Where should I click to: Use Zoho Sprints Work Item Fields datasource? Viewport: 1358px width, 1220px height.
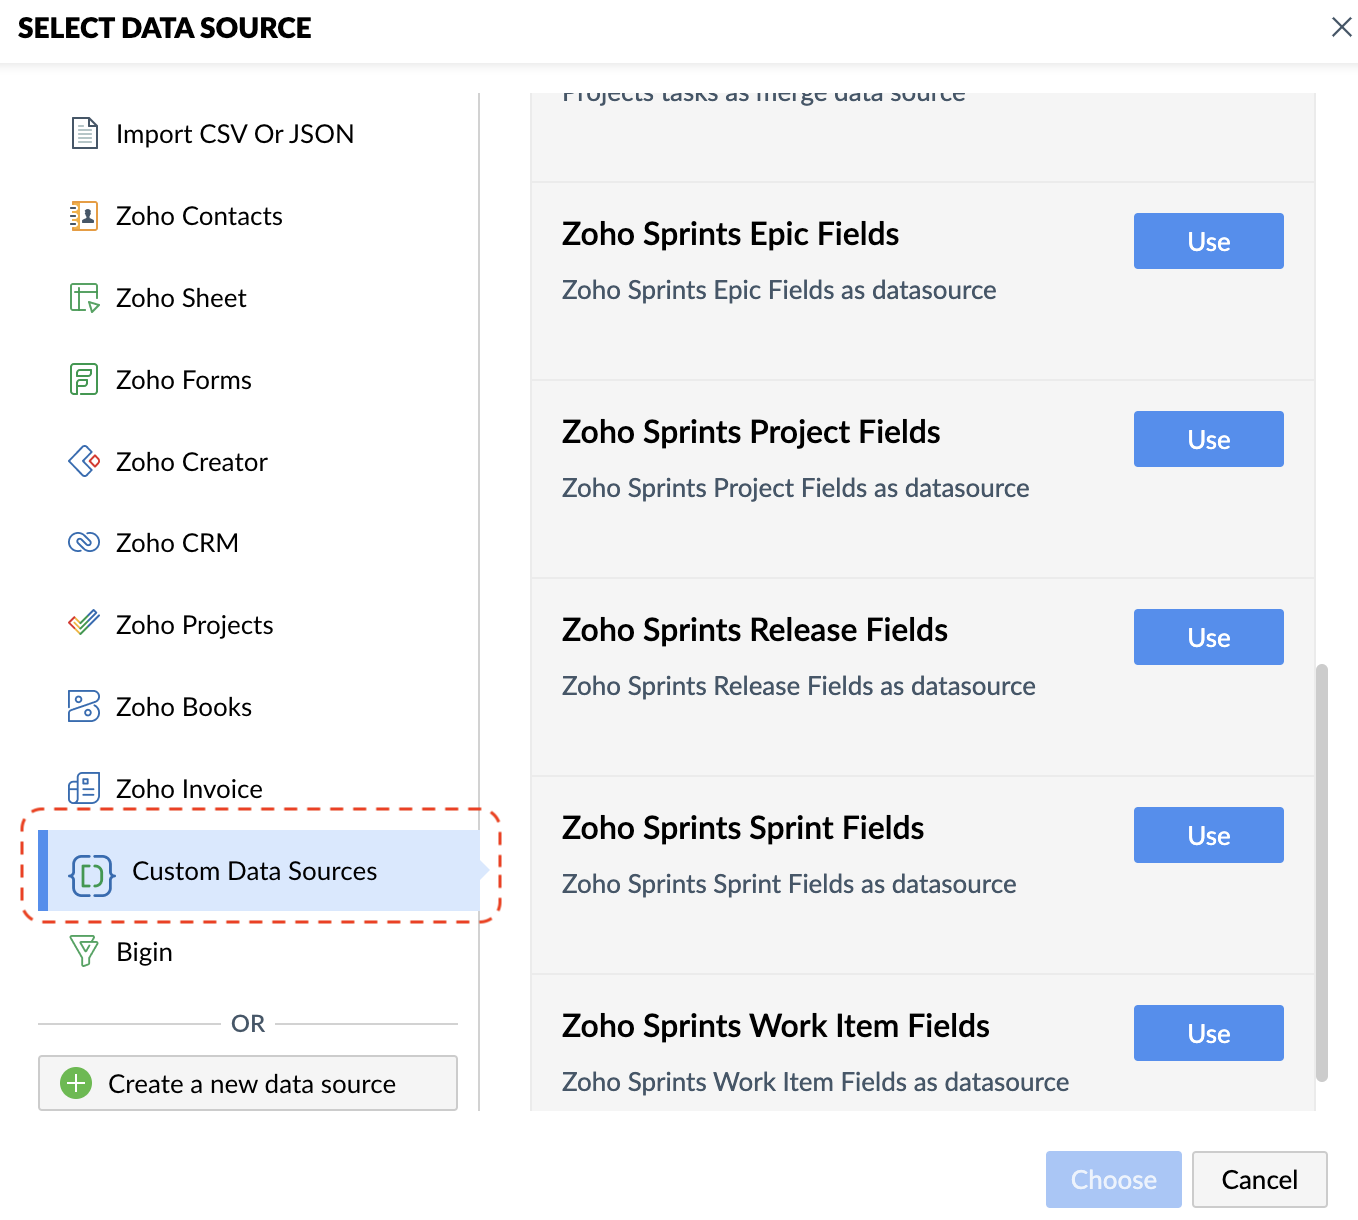click(1208, 1033)
